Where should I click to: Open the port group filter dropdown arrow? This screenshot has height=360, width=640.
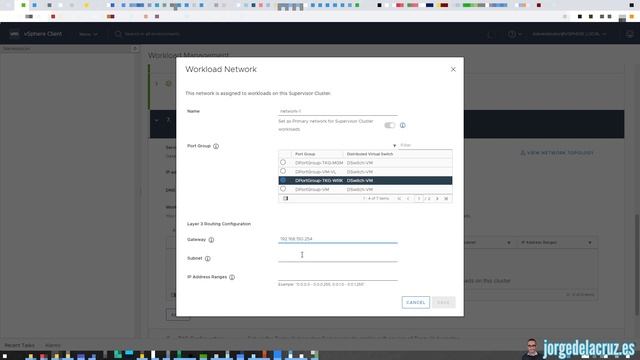click(394, 146)
